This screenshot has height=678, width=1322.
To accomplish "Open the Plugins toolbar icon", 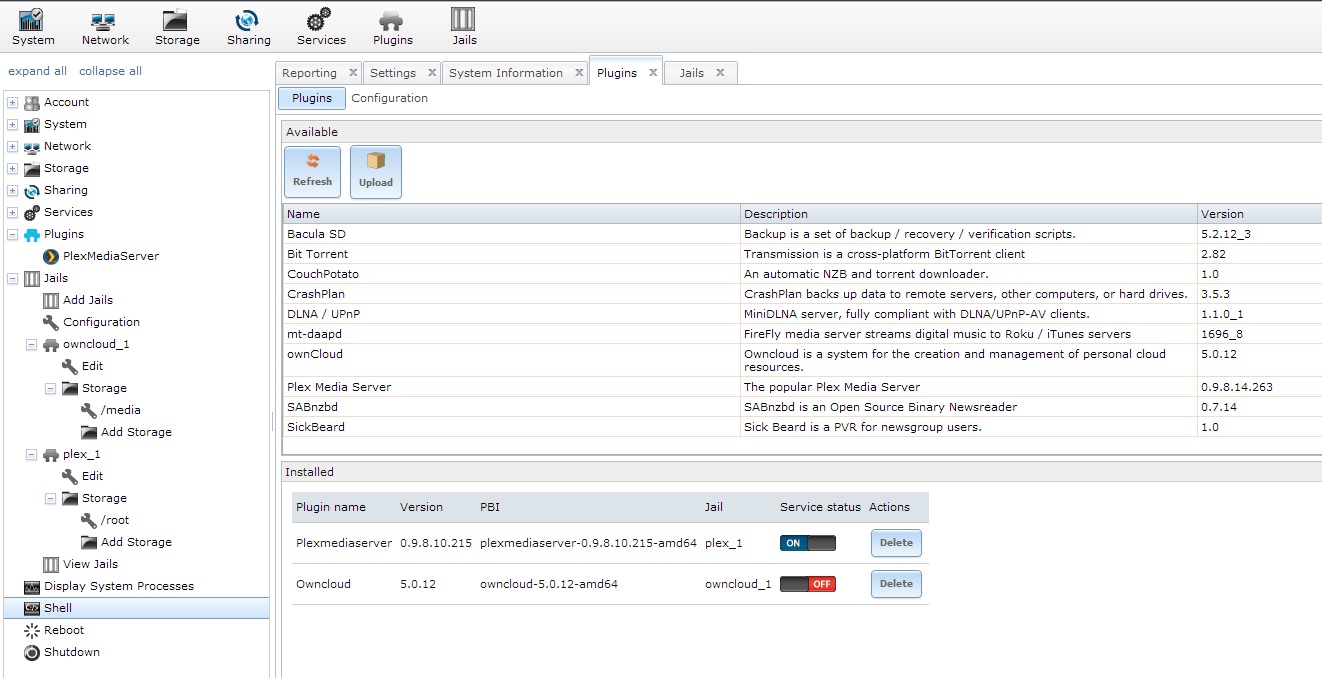I will tap(392, 27).
